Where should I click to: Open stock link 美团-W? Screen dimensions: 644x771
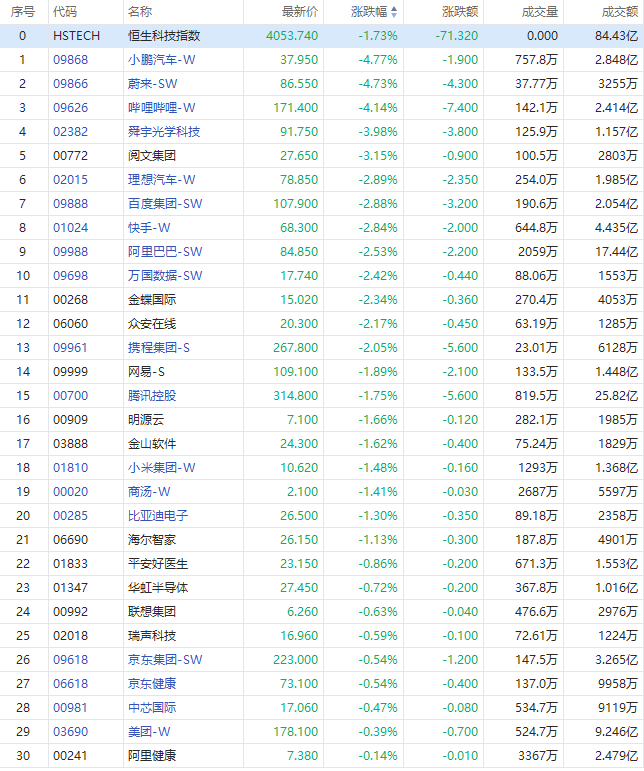click(149, 732)
